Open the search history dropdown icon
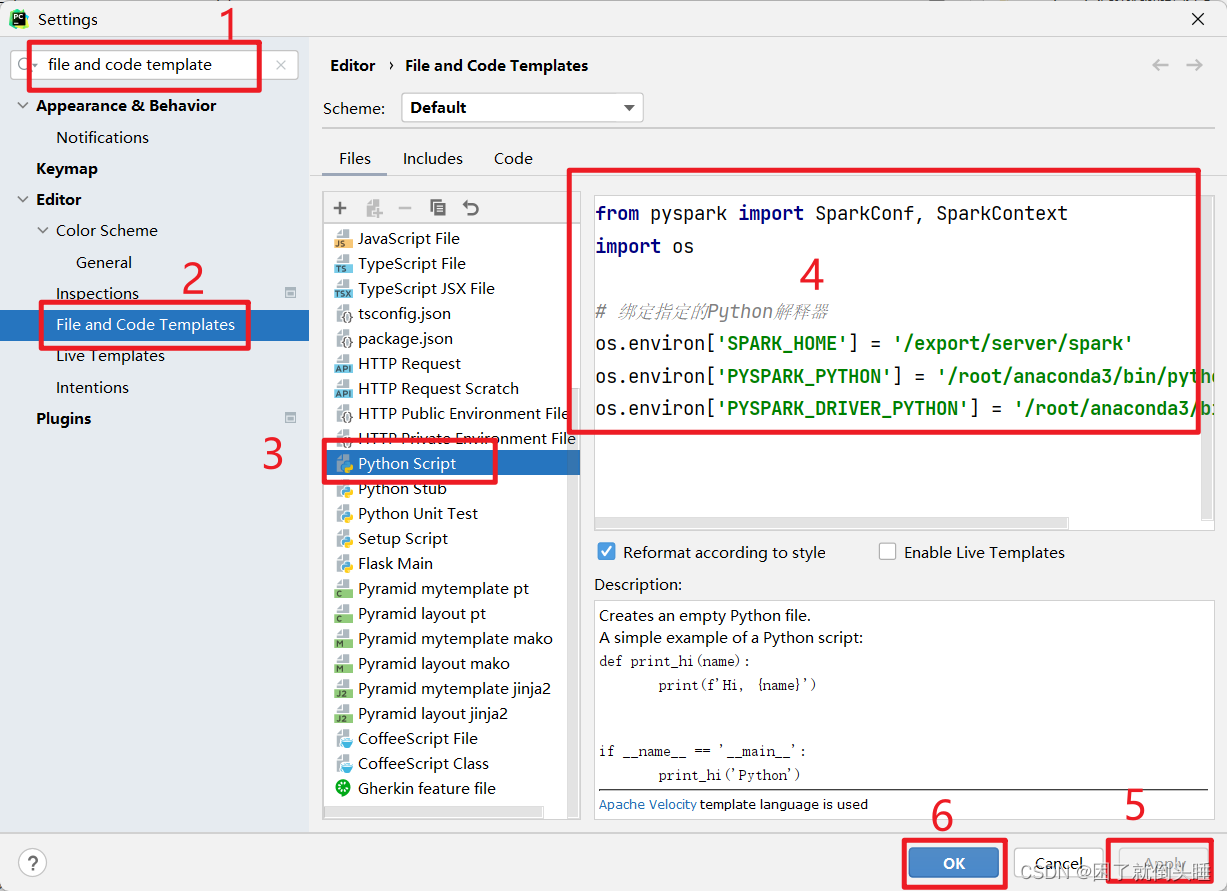 tap(27, 65)
